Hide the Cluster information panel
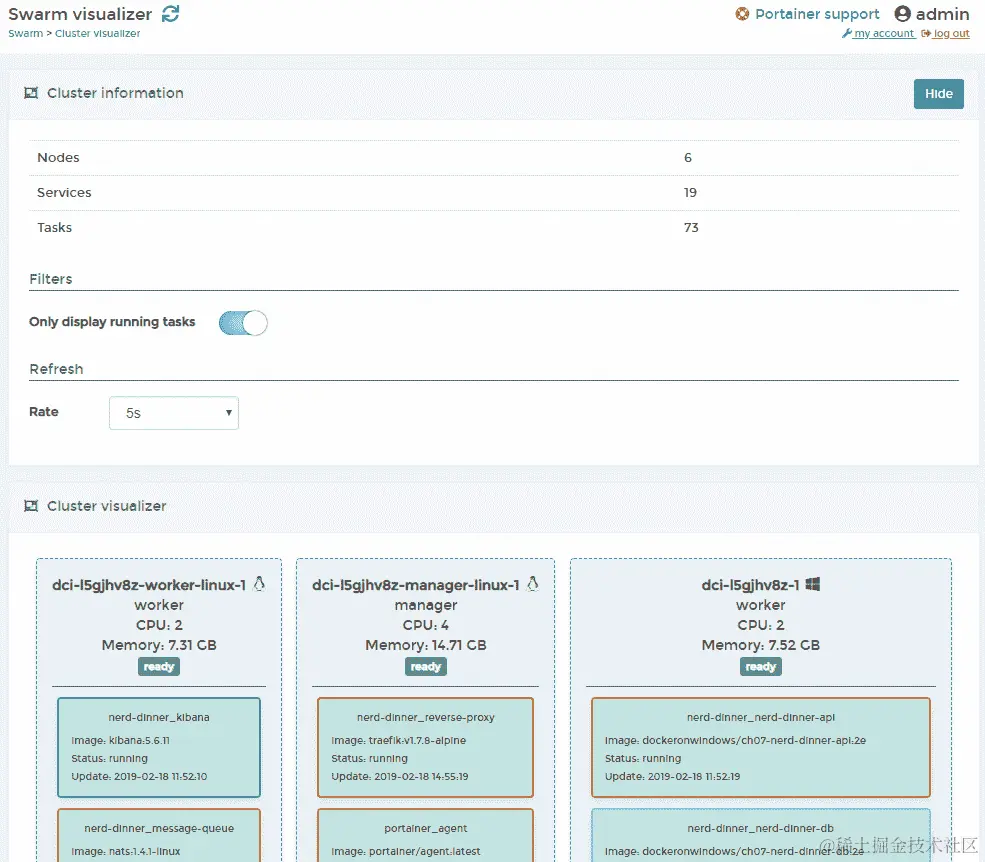This screenshot has width=985, height=862. point(939,94)
